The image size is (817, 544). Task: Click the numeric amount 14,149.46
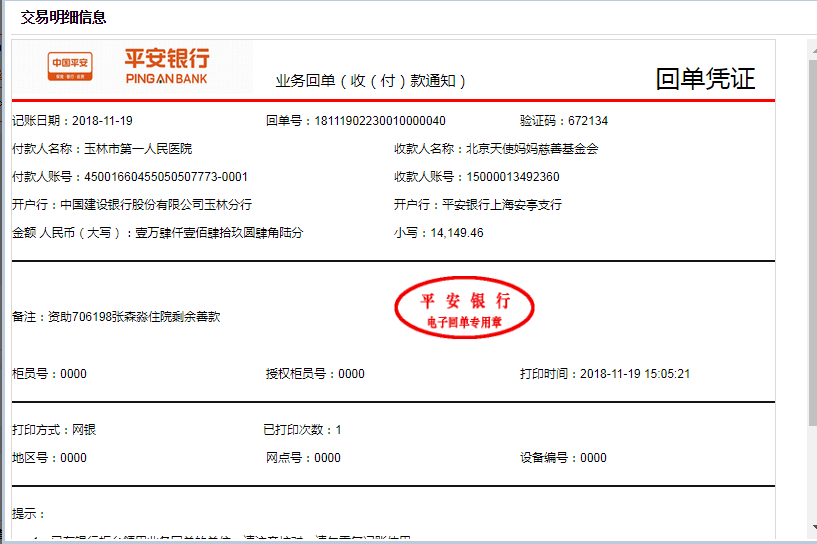457,233
